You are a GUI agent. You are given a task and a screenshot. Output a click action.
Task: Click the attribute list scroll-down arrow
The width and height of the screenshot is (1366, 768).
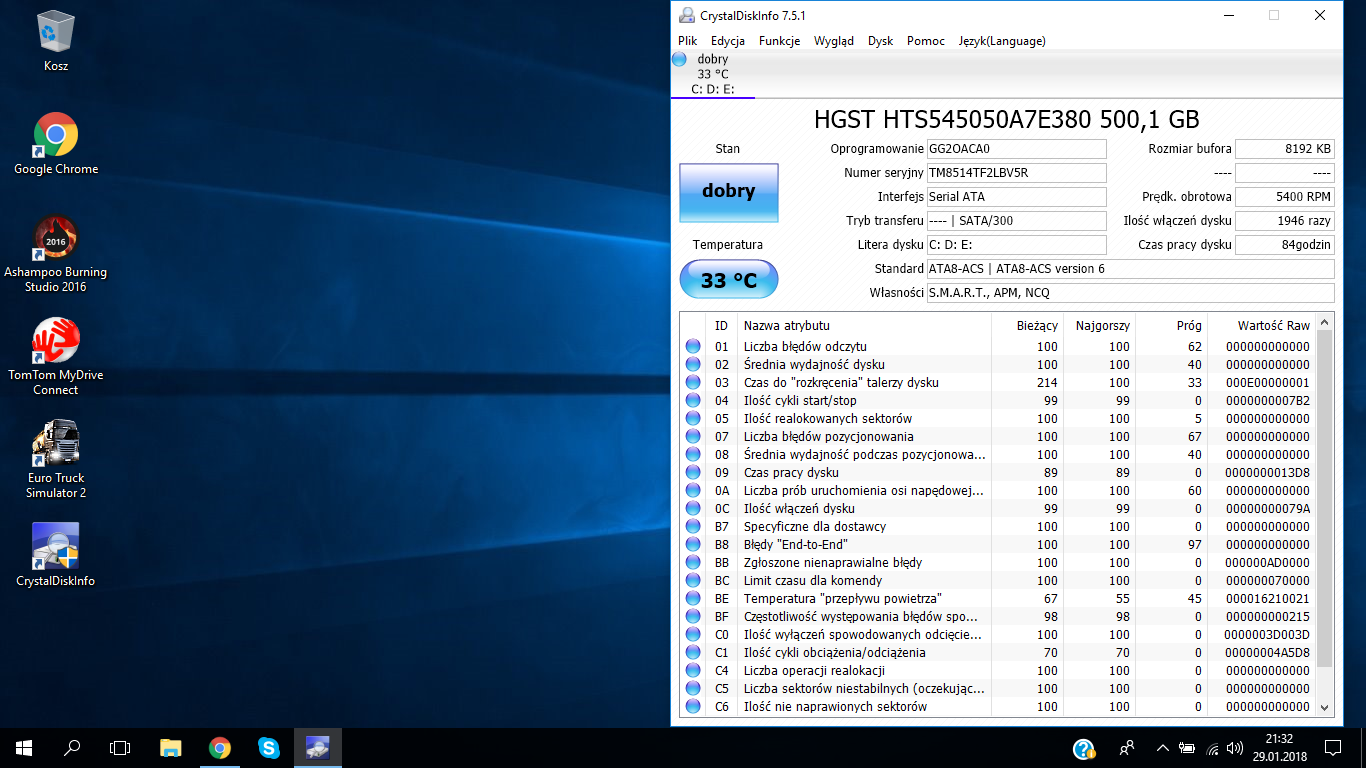point(1325,707)
